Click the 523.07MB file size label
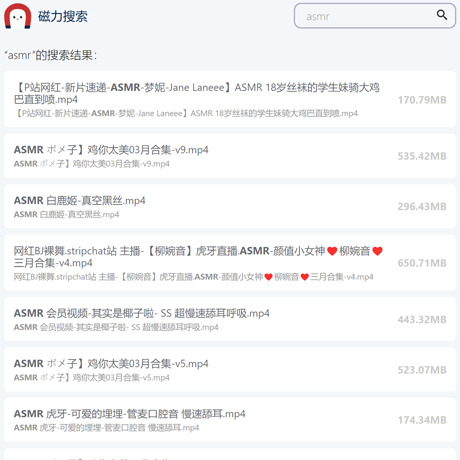Screen dimensions: 460x460 422,370
